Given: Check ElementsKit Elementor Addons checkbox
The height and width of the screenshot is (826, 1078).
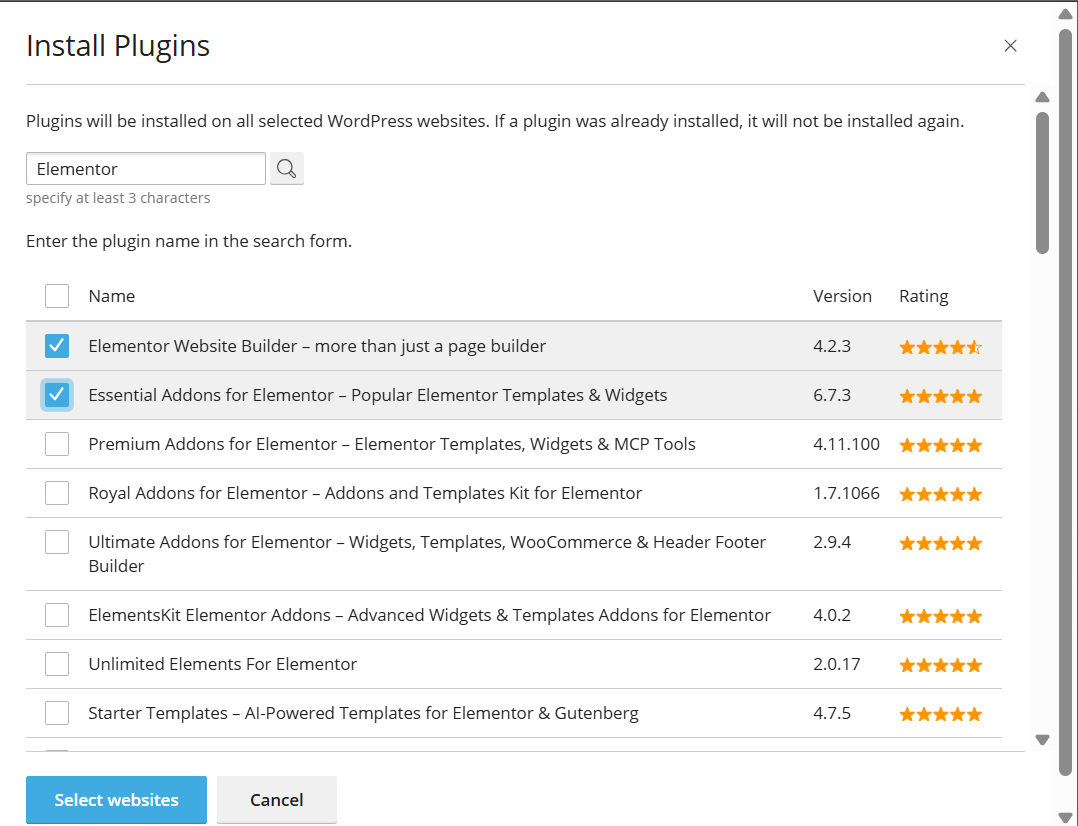Looking at the screenshot, I should [57, 615].
